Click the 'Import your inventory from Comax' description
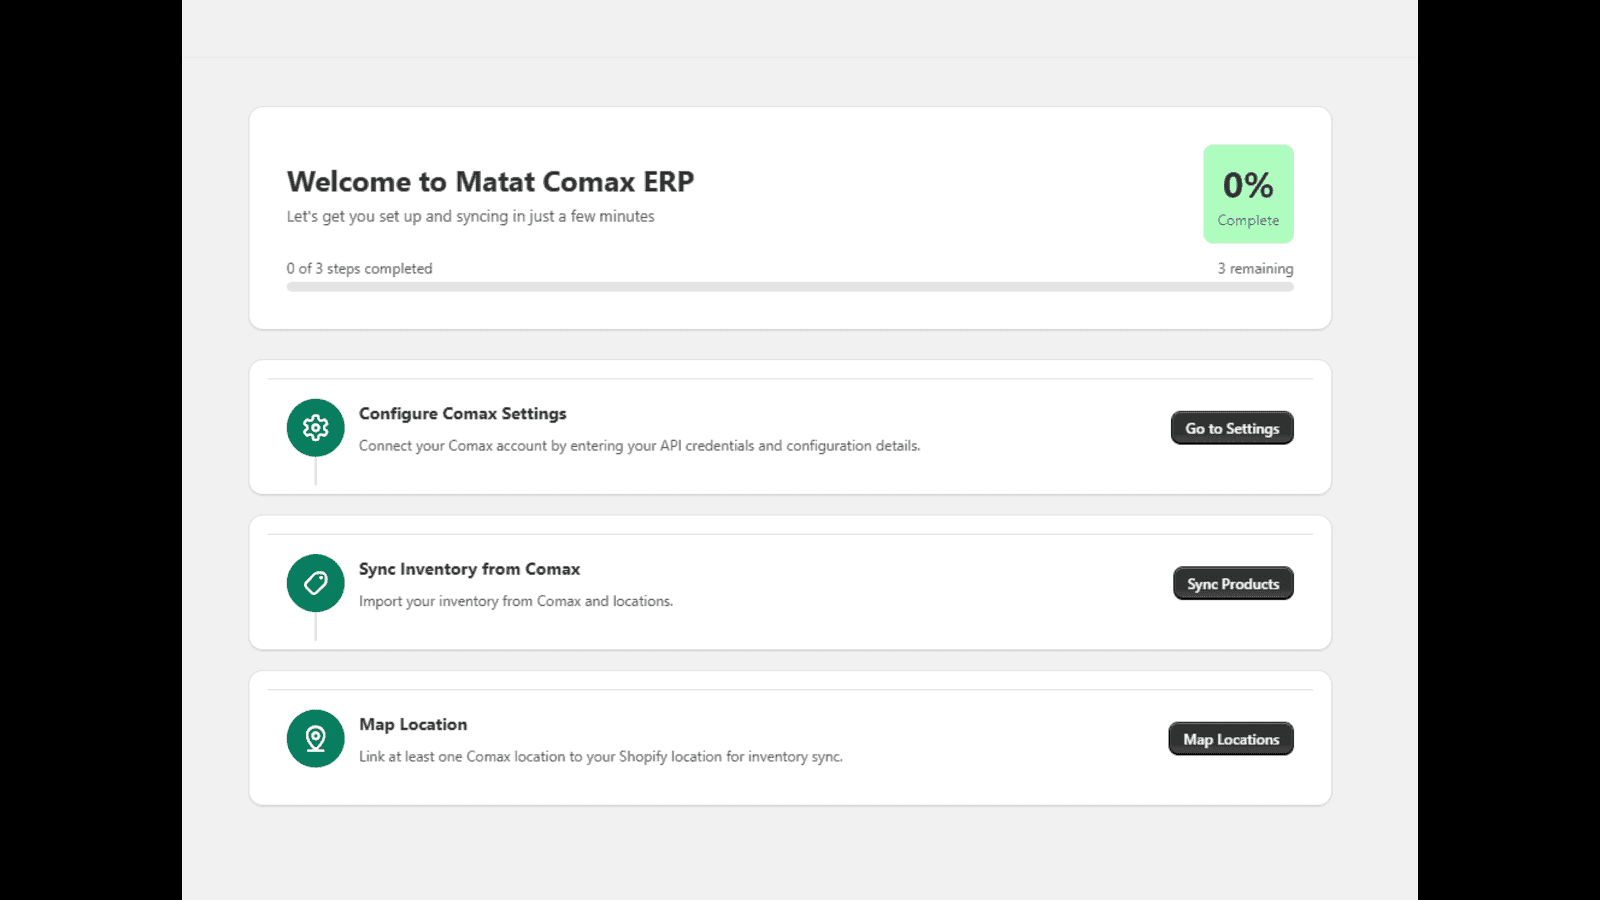 [515, 601]
